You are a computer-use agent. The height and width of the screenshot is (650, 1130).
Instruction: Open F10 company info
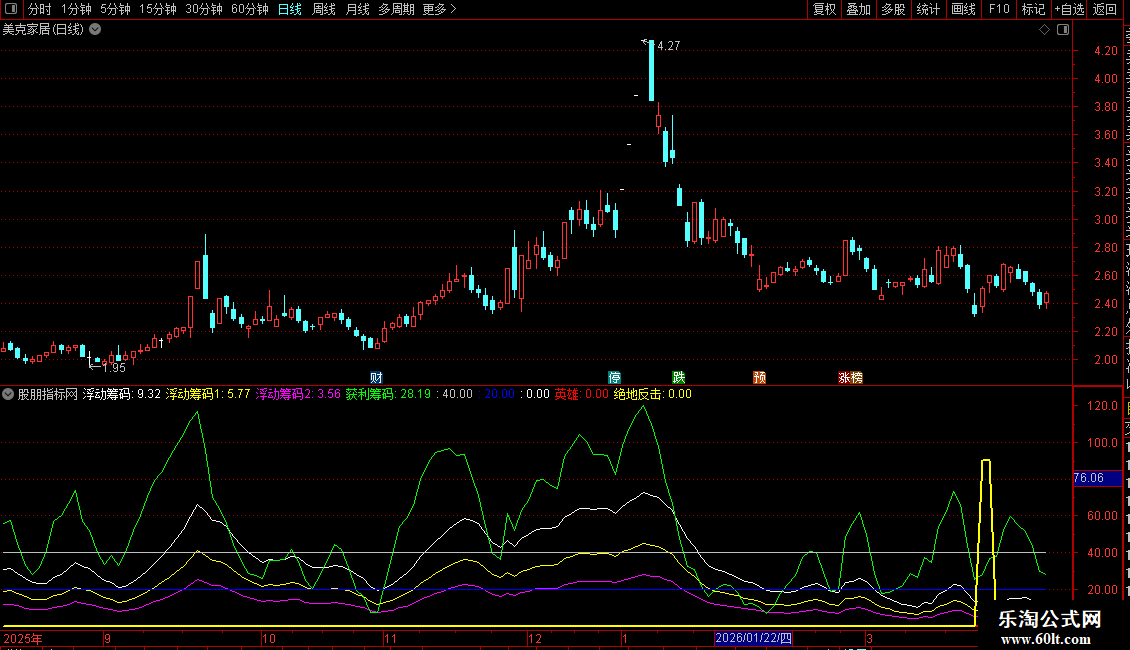999,9
